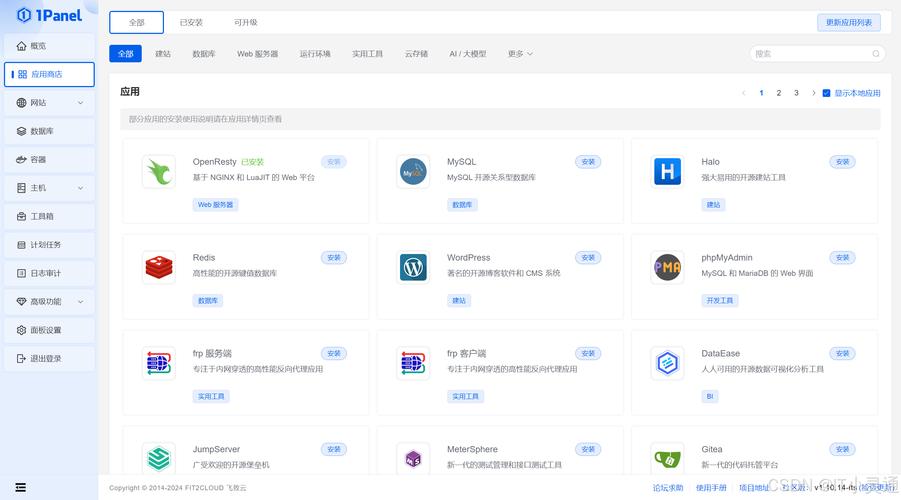Screen dimensions: 901x500
Task: Install Halo with its 安装 button
Action: [x=842, y=162]
